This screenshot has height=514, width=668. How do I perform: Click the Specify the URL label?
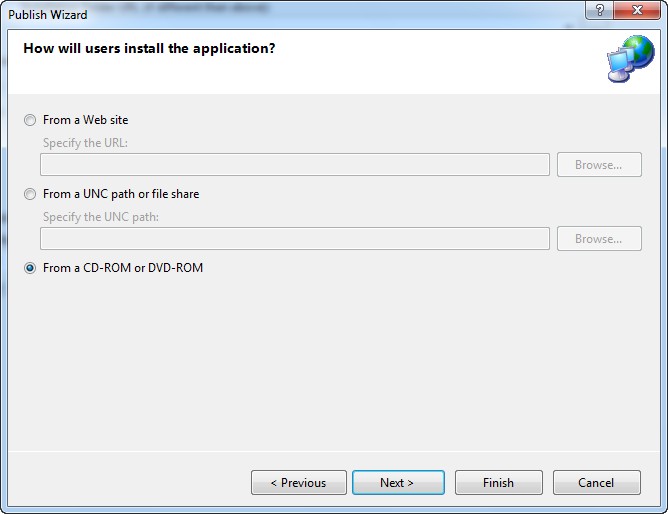(85, 143)
